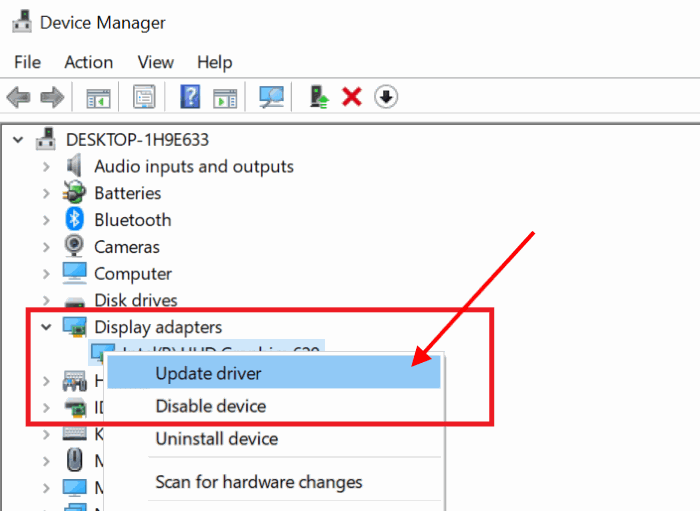Click the Forward arrow toolbar icon

(x=52, y=97)
